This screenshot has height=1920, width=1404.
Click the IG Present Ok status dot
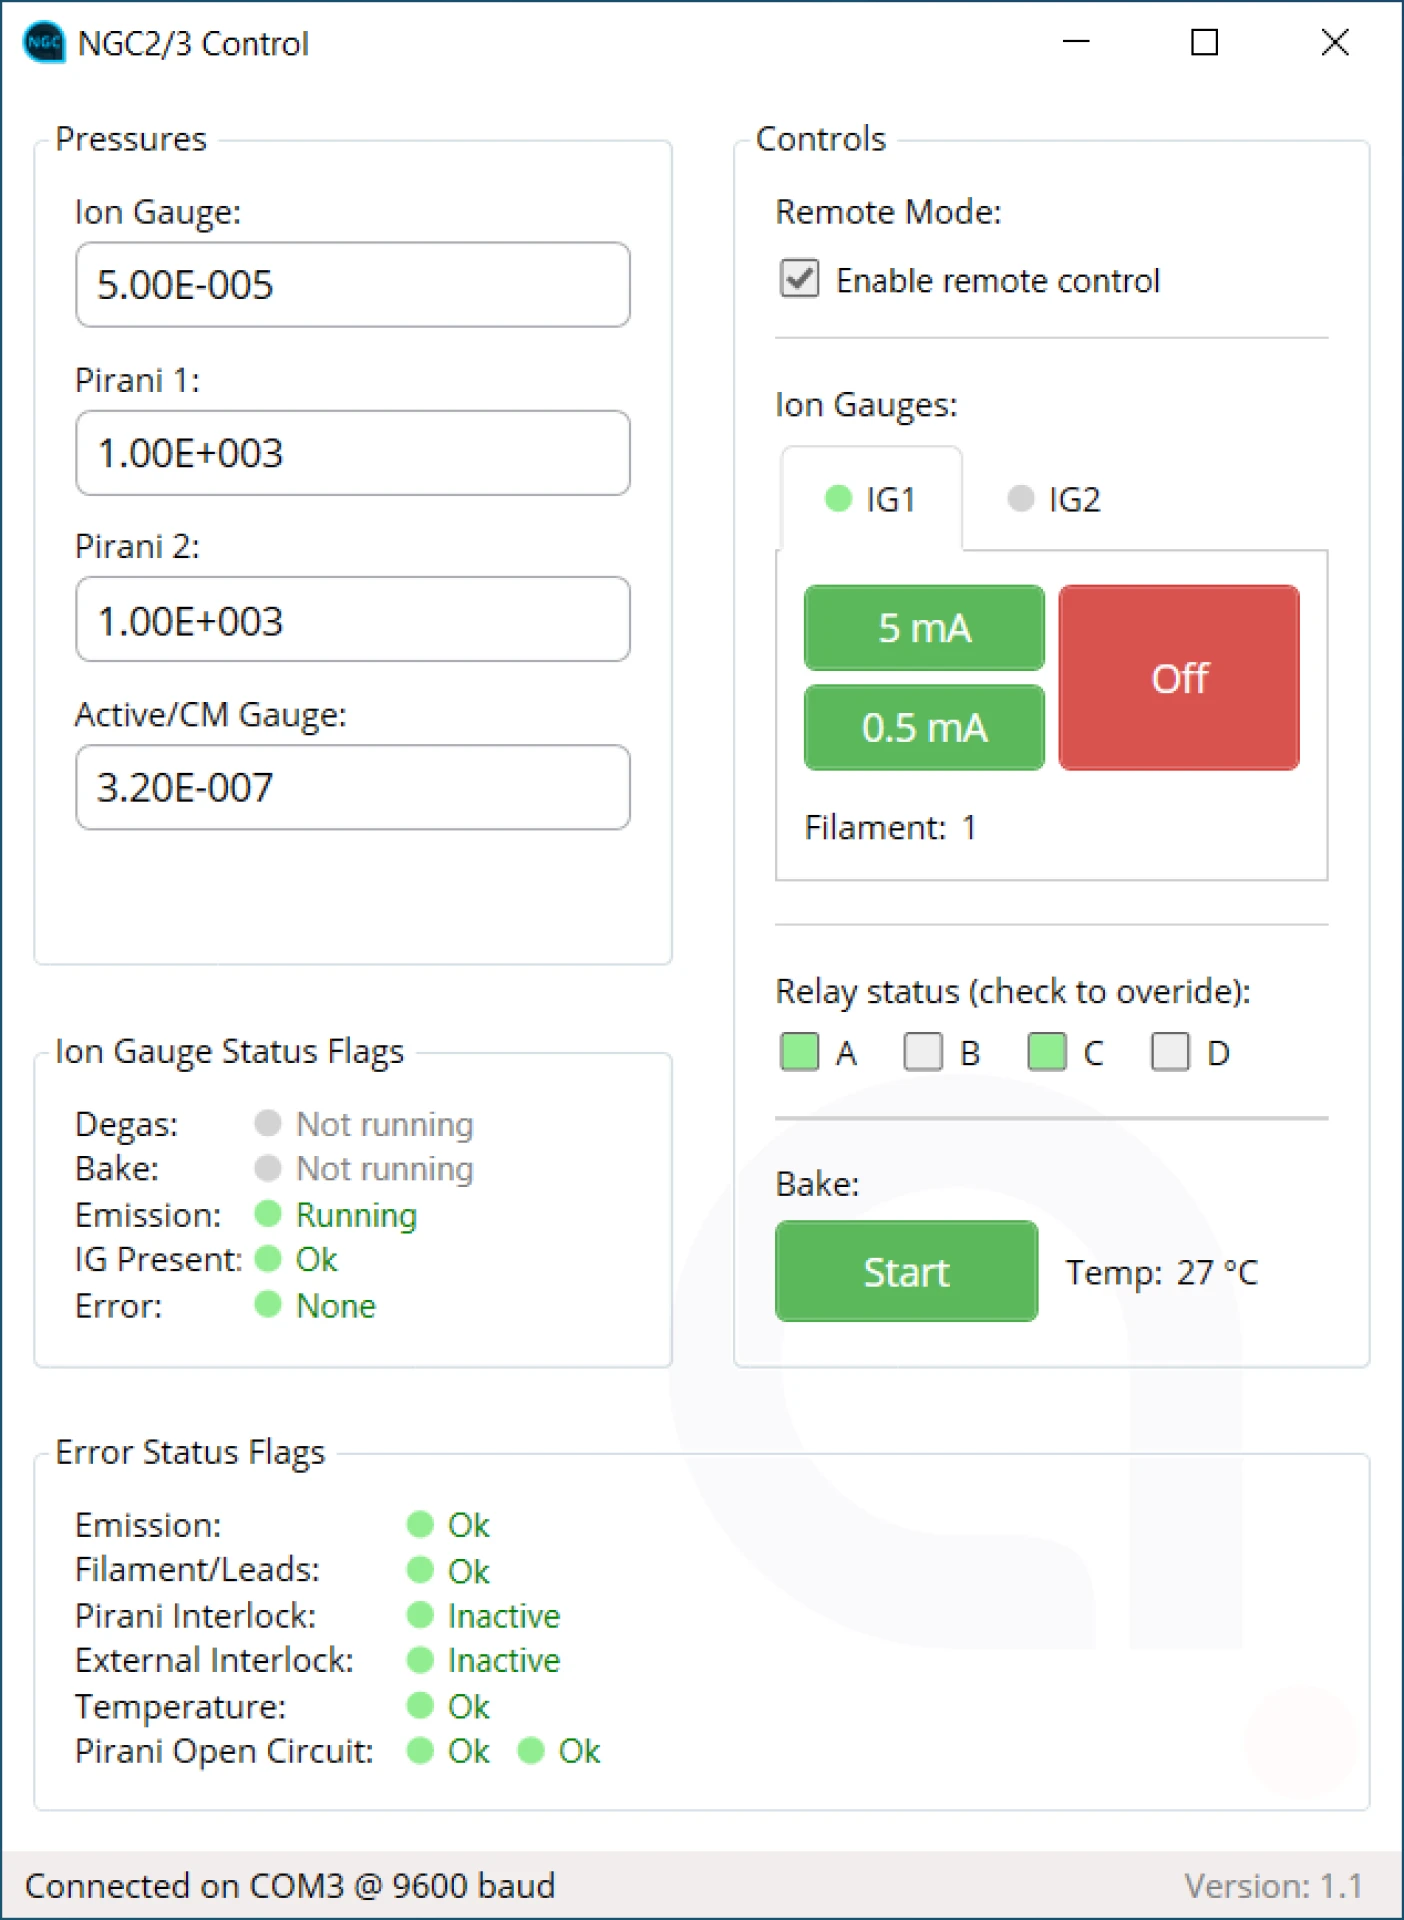pyautogui.click(x=267, y=1259)
